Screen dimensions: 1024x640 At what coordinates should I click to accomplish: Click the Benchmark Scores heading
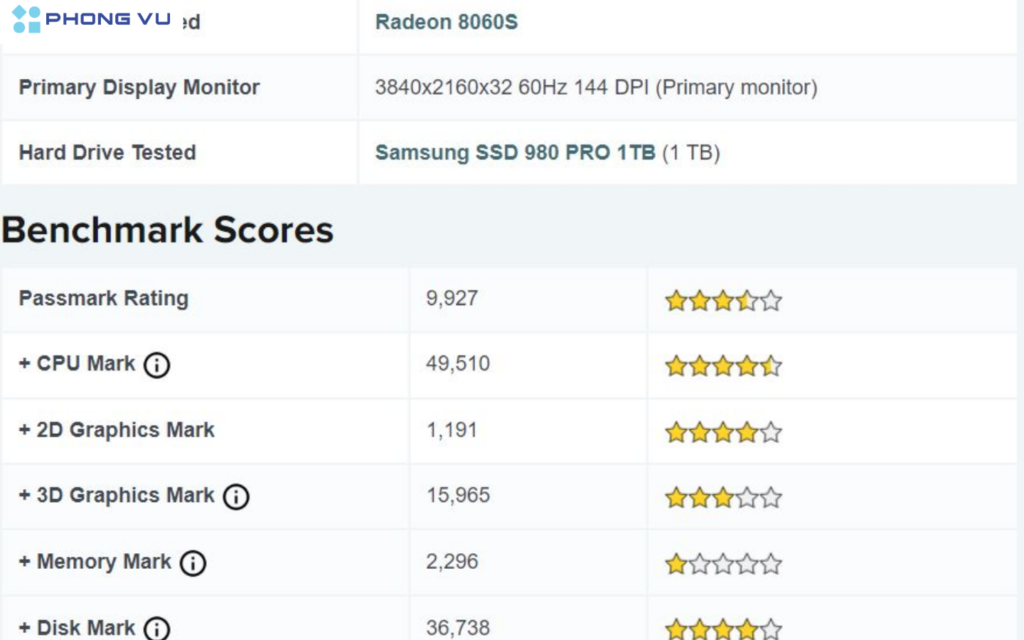coord(167,230)
